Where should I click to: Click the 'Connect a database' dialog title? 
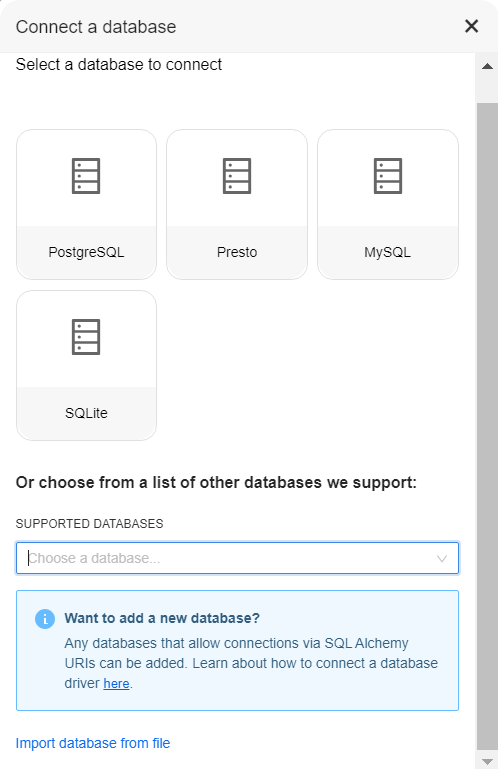pos(96,26)
